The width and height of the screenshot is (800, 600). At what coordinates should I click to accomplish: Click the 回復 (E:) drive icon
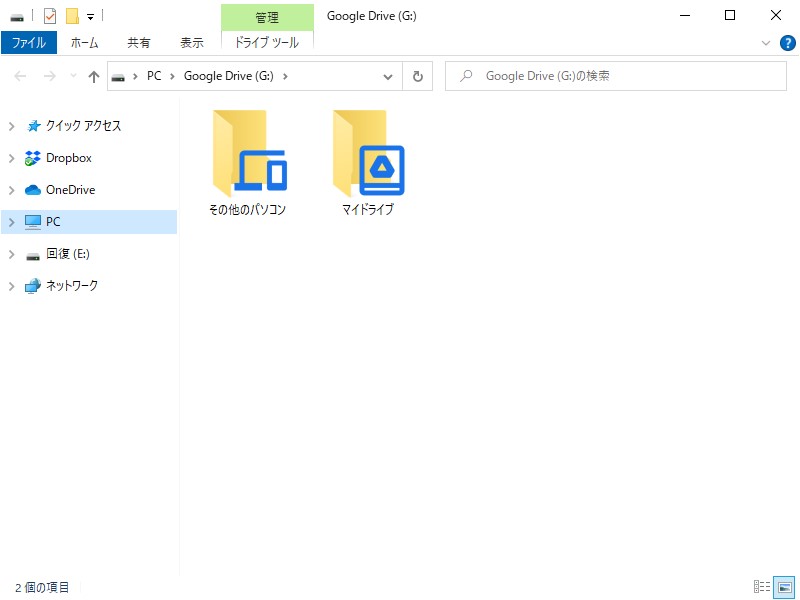tap(33, 256)
